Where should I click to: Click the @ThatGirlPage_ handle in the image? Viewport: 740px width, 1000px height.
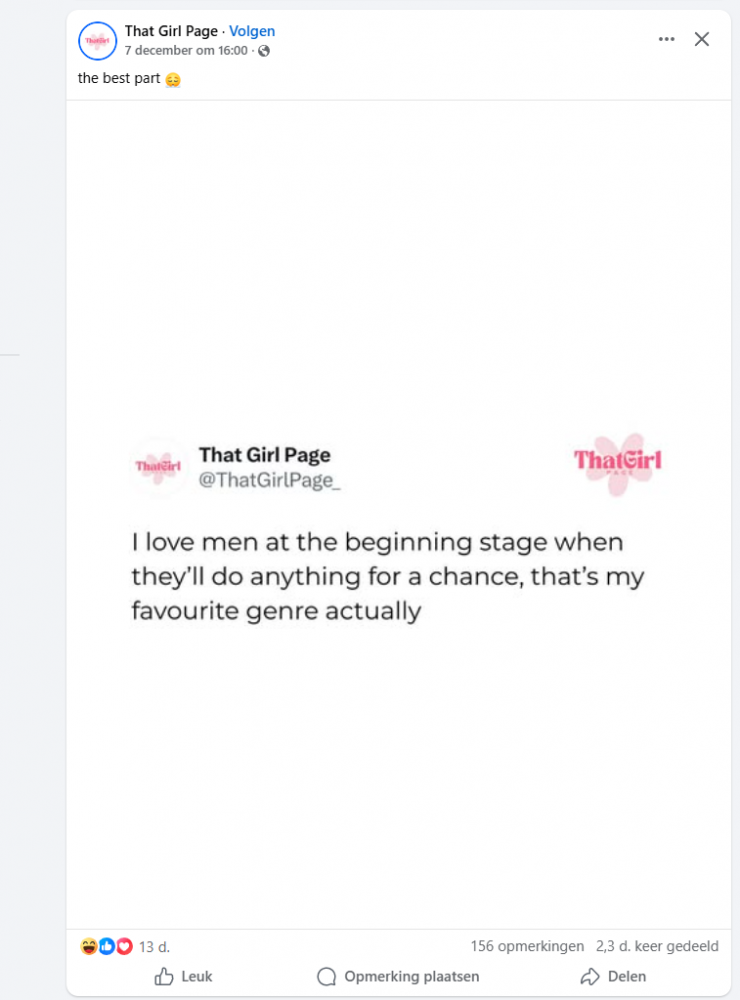[x=269, y=480]
